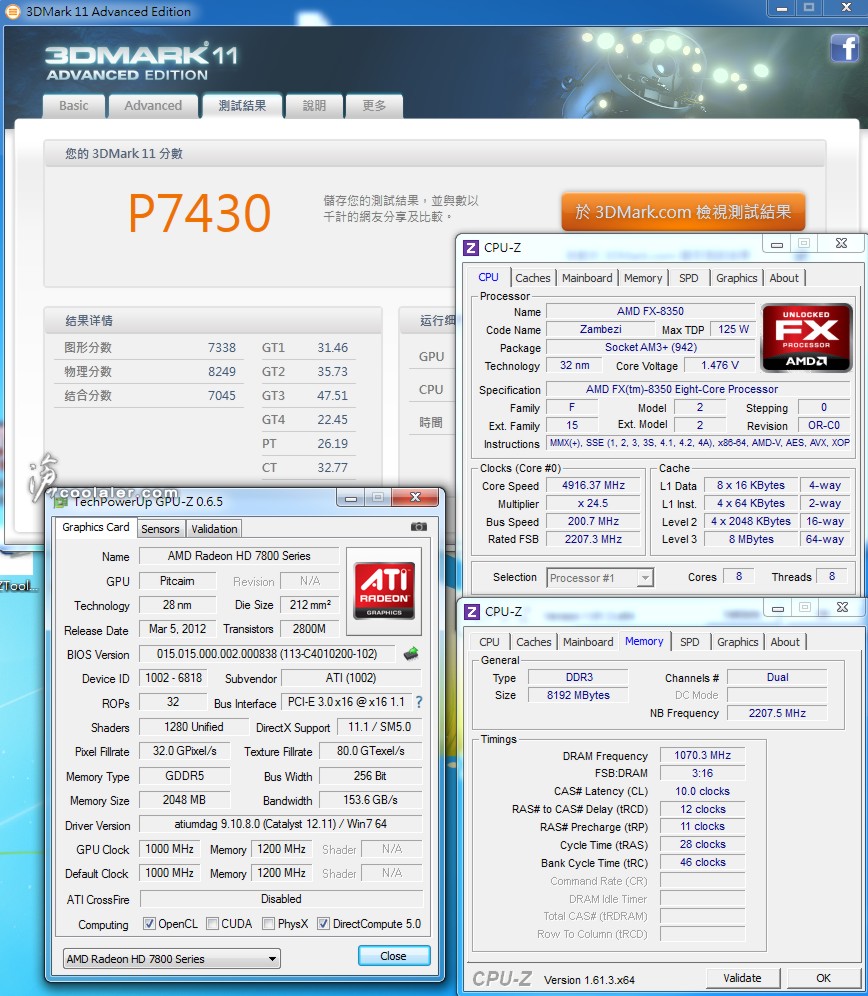Select the Caches tab in upper CPU-Z
Screen dimensions: 868x996
(x=533, y=278)
